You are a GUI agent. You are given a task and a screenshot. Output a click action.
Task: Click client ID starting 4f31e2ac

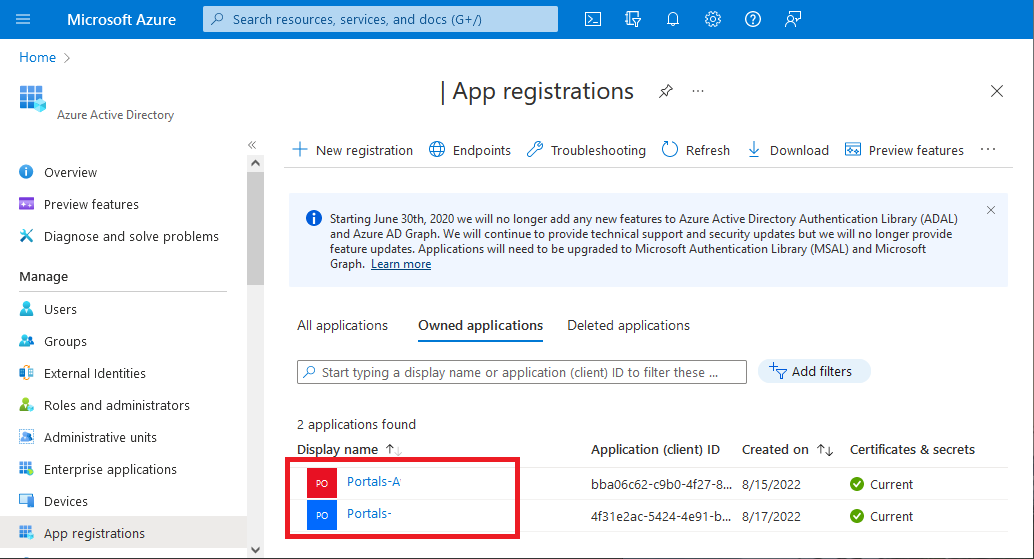tap(661, 517)
